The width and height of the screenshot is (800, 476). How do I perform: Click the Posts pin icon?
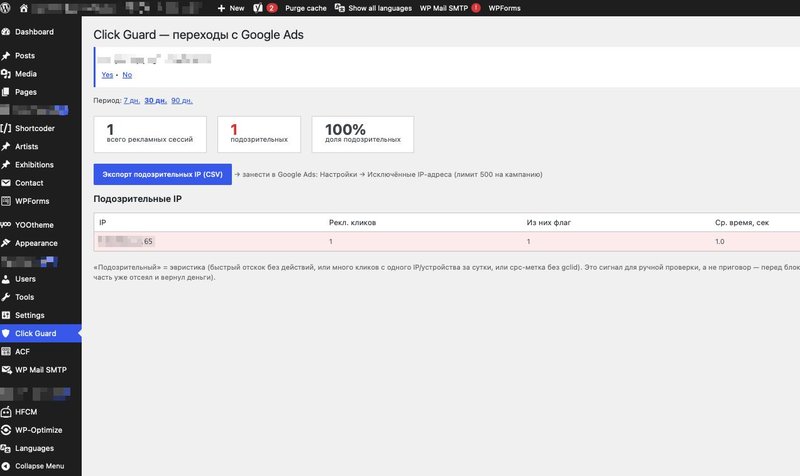coord(6,56)
